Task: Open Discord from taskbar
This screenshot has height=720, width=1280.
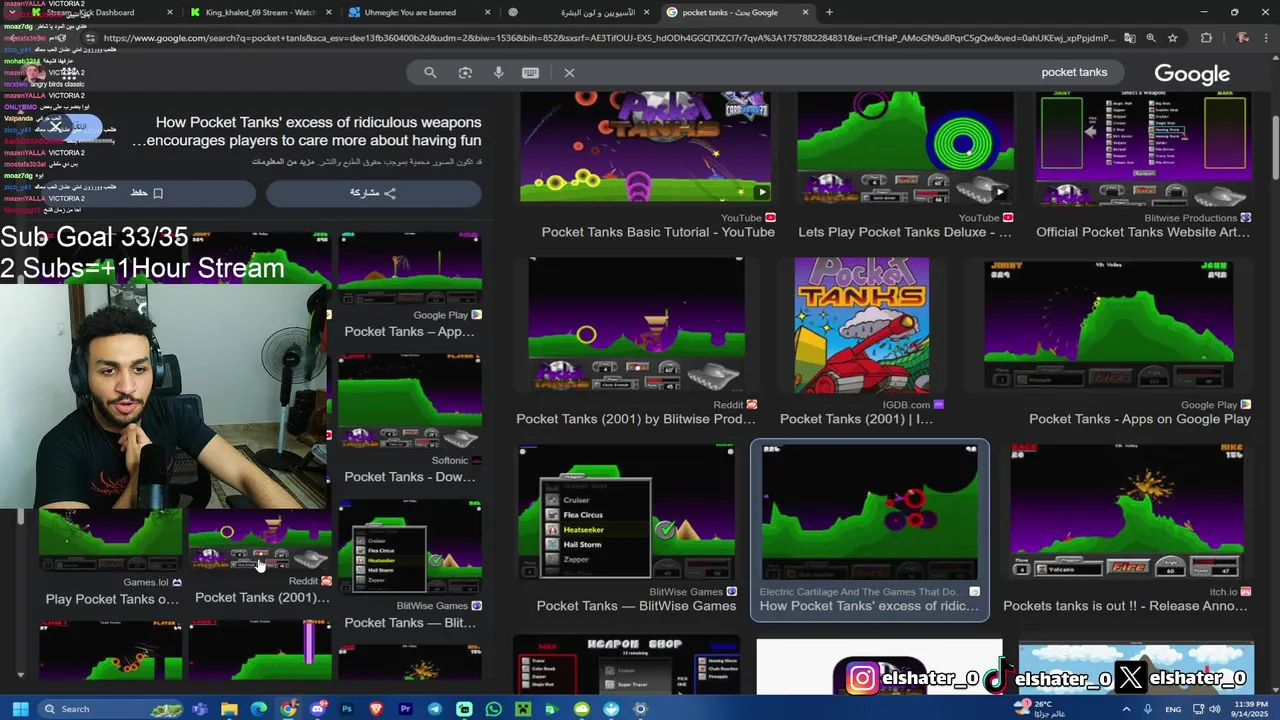Action: click(x=318, y=709)
